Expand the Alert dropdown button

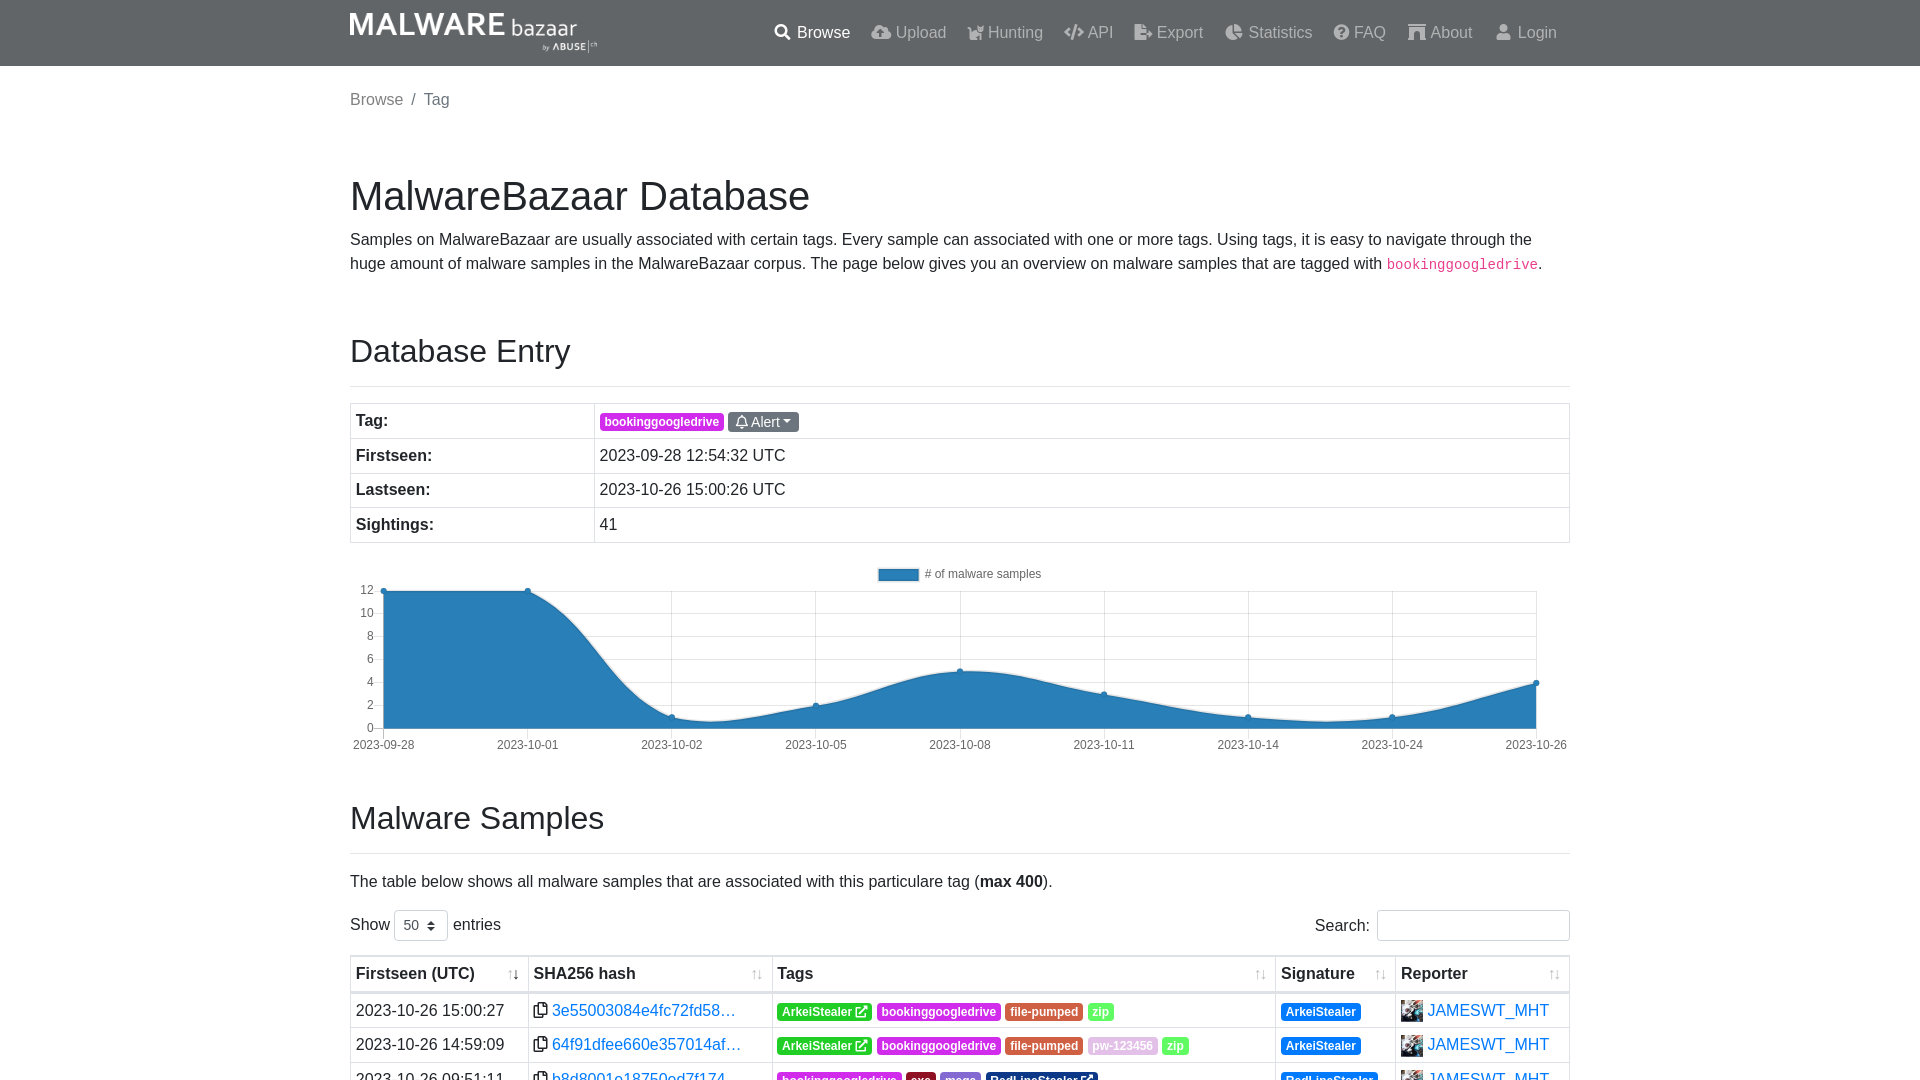pyautogui.click(x=763, y=422)
